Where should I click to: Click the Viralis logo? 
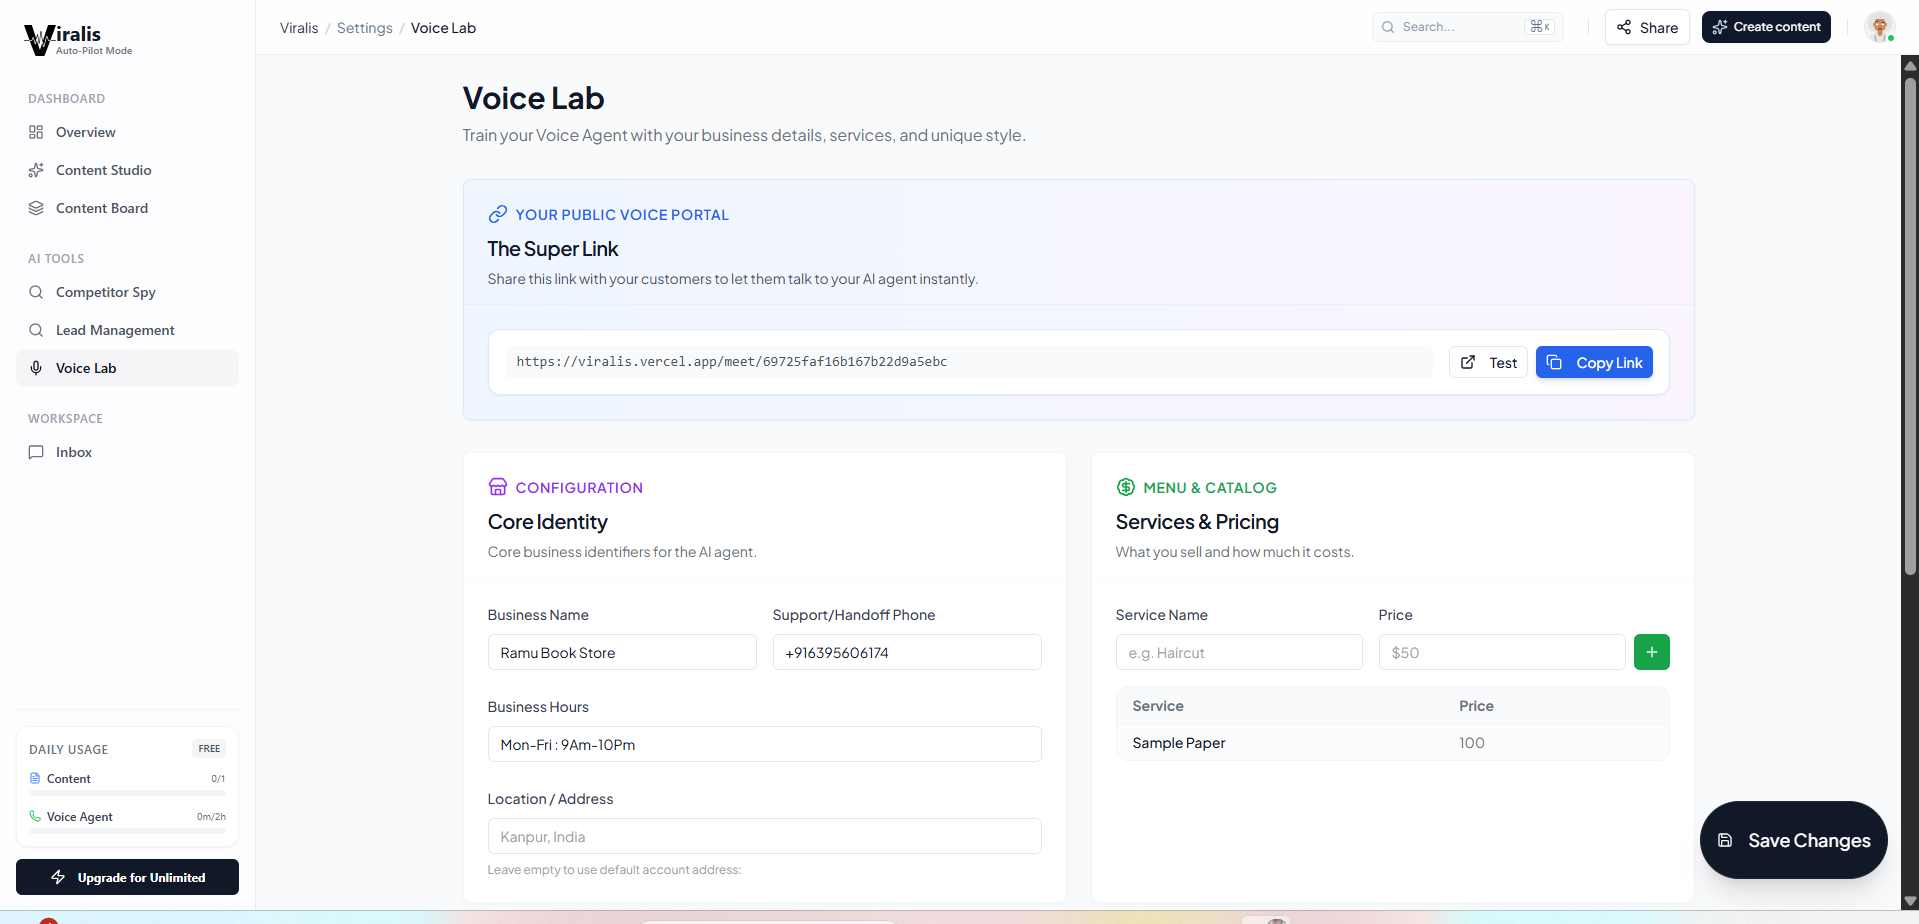point(78,39)
